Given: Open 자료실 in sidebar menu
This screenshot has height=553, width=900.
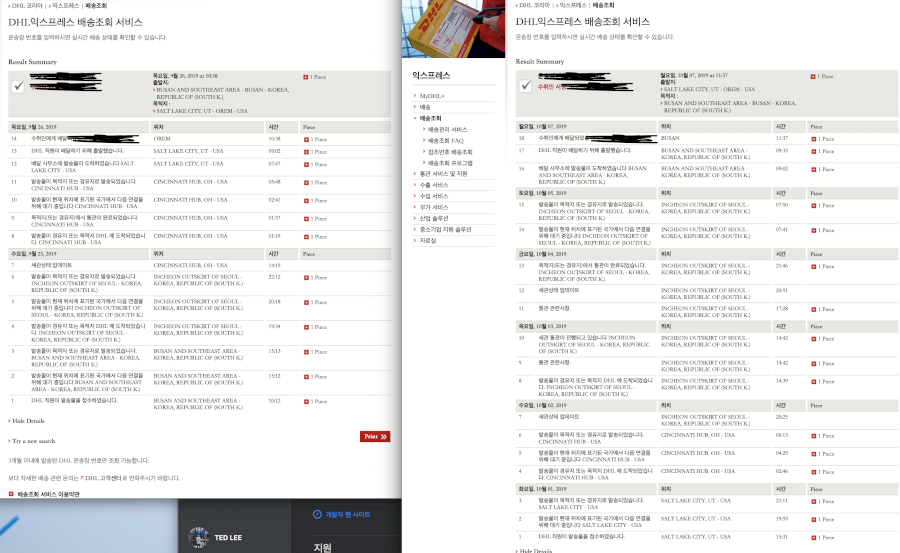Looking at the screenshot, I should tap(428, 241).
